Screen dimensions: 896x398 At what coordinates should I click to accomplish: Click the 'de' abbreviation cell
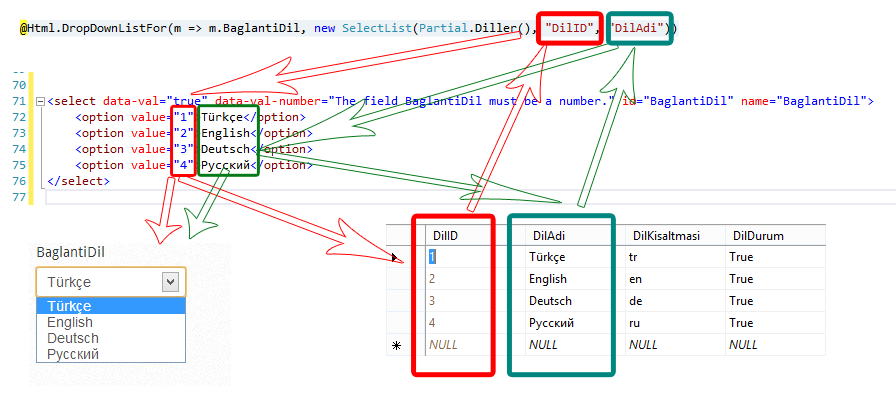pyautogui.click(x=675, y=301)
